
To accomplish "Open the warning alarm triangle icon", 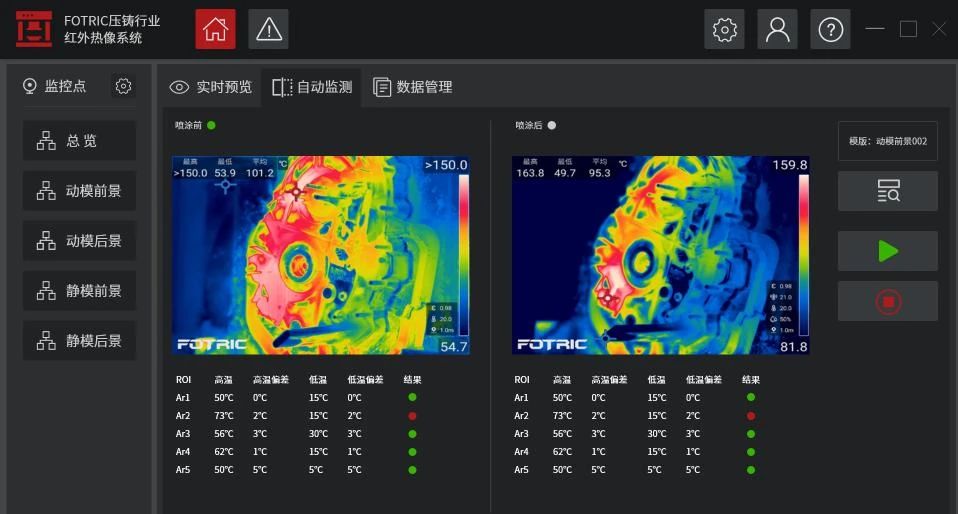I will point(268,29).
